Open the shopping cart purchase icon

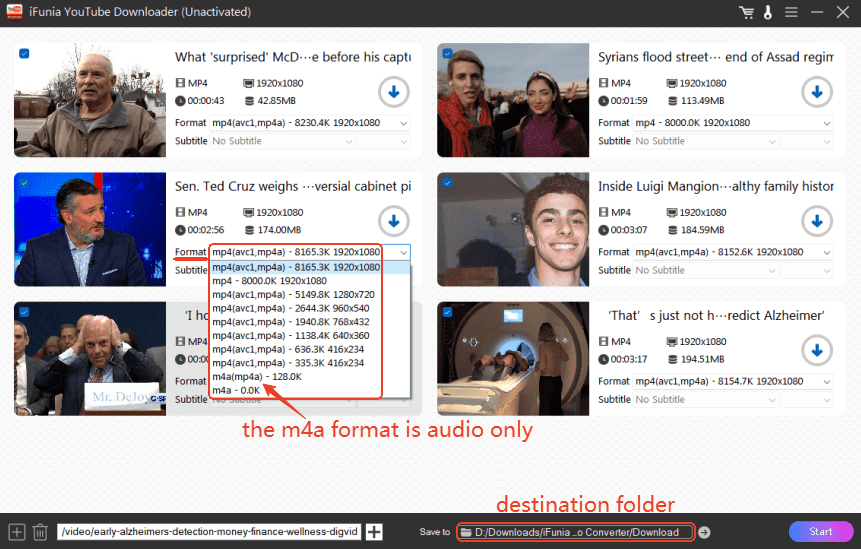coord(746,13)
